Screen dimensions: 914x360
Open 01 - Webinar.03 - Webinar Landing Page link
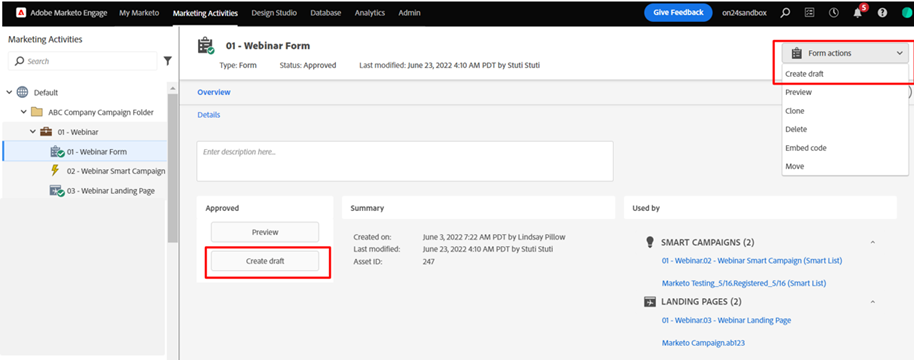726,320
